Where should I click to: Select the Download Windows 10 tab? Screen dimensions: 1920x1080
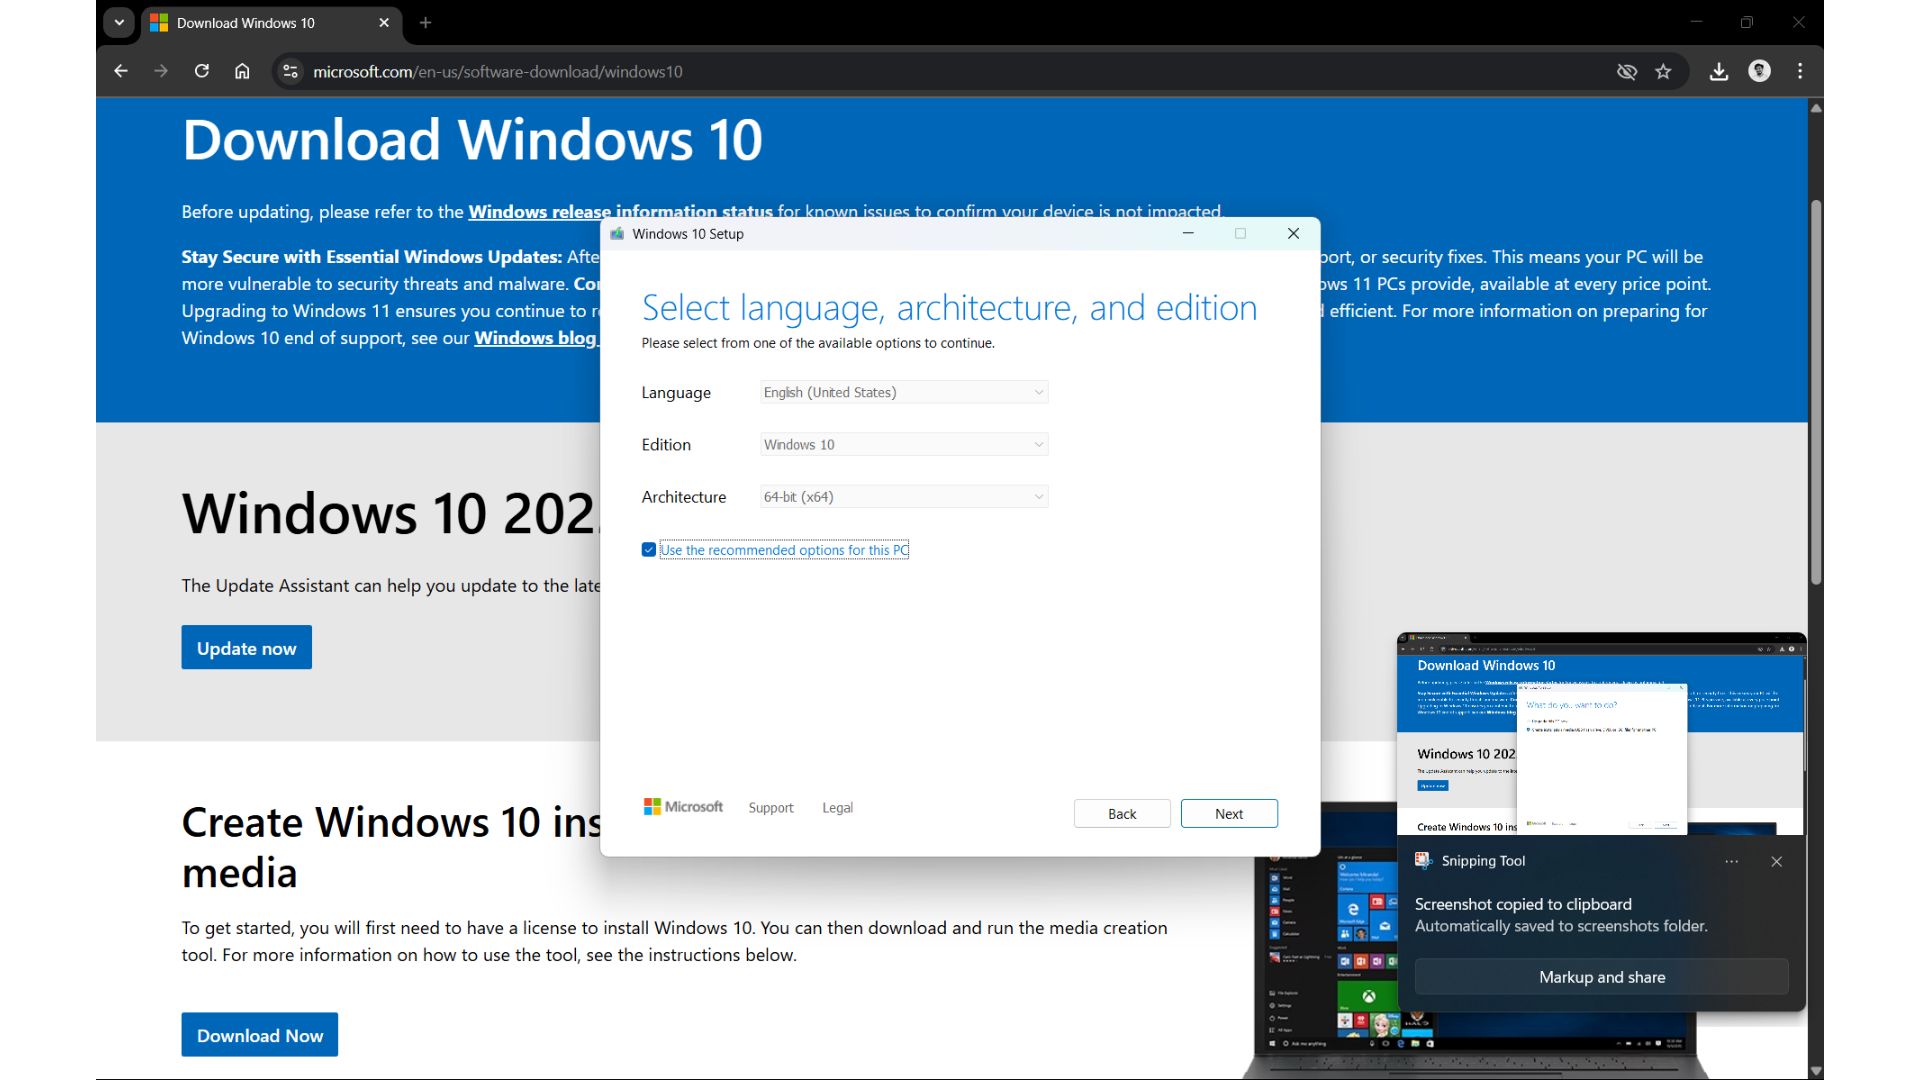[270, 23]
